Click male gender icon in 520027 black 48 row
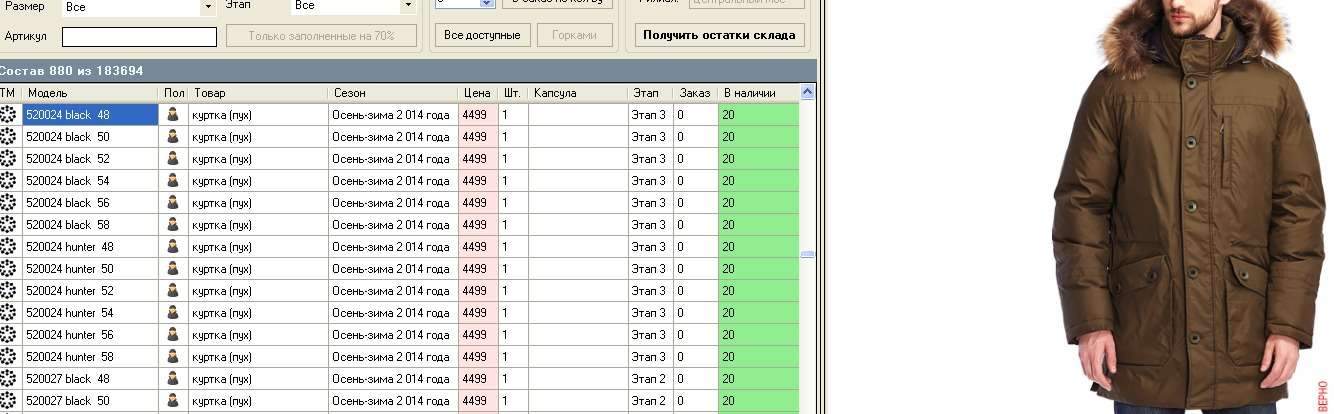 point(173,379)
